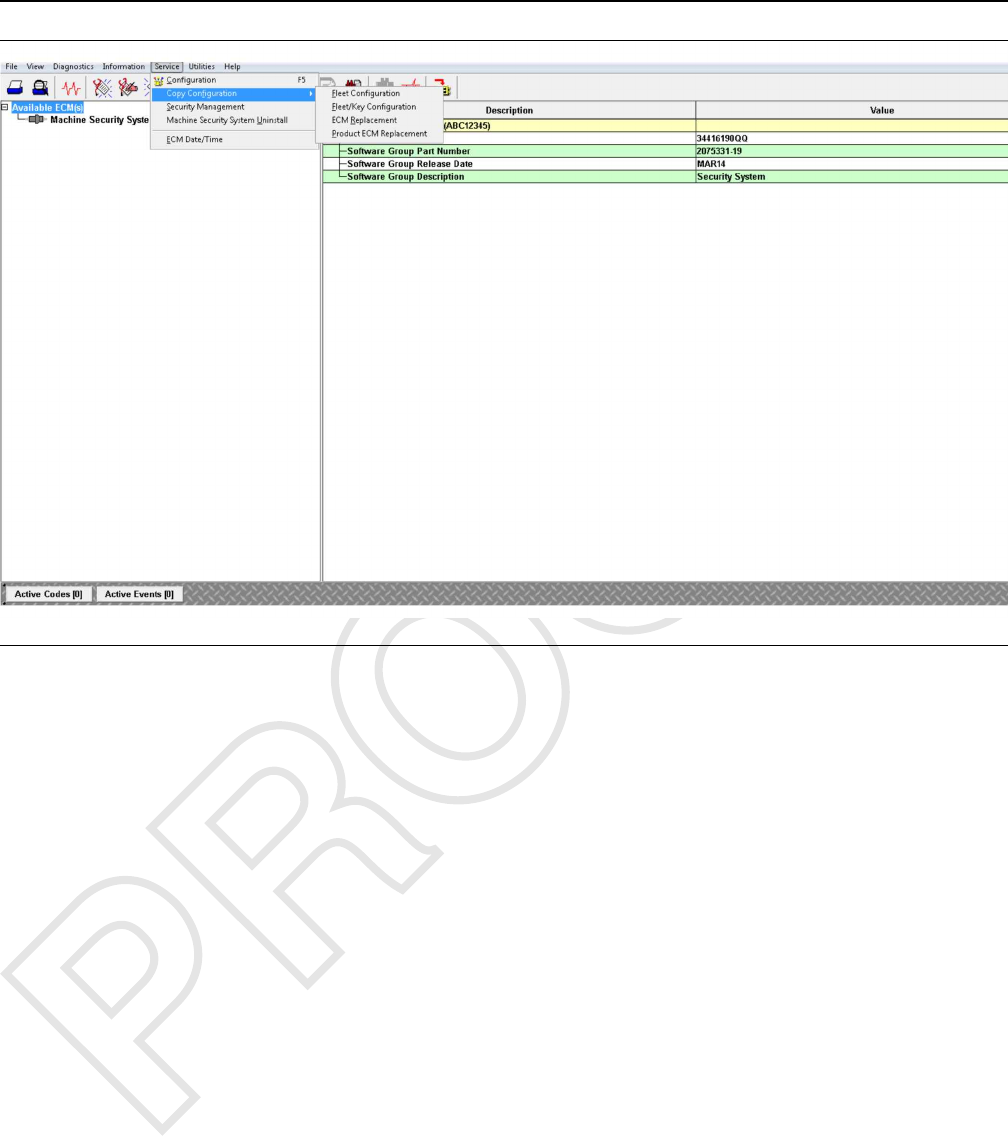This screenshot has height=1136, width=1008.
Task: Open the Diagnostics menu
Action: [x=73, y=67]
